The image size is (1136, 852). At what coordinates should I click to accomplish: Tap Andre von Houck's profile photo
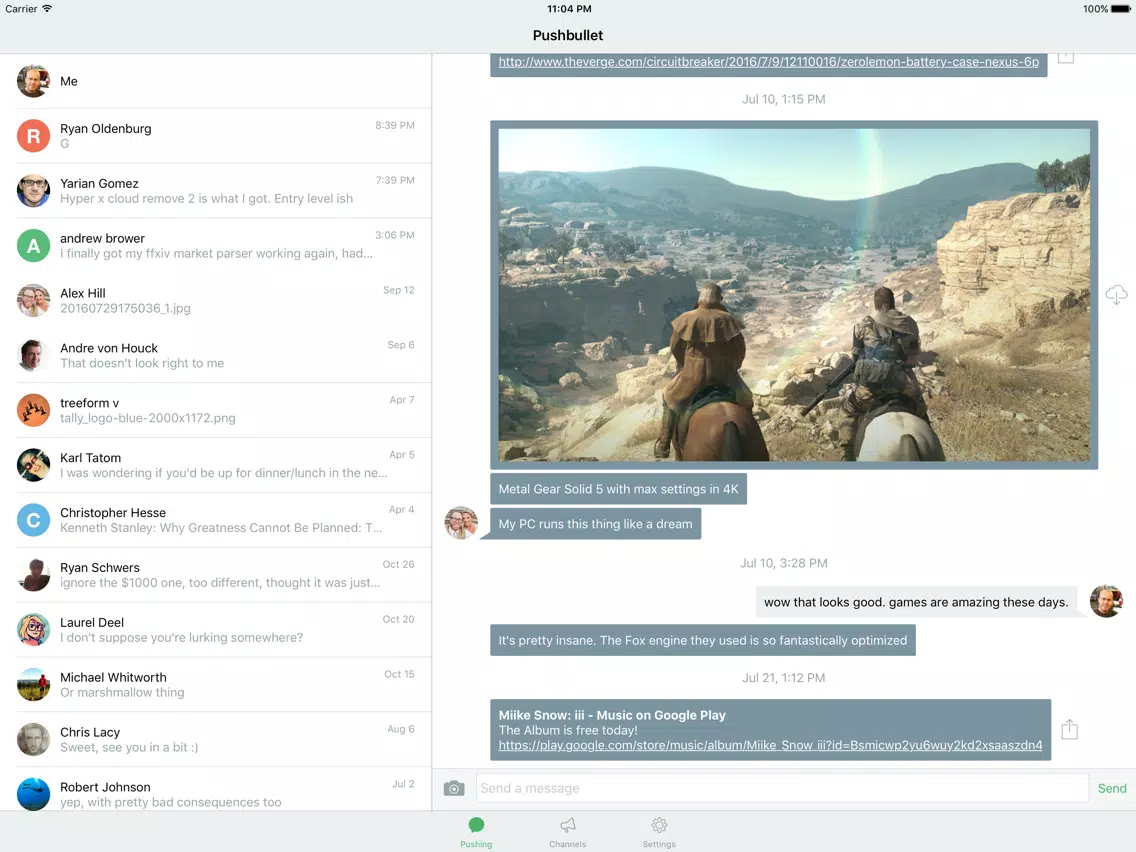[x=33, y=356]
